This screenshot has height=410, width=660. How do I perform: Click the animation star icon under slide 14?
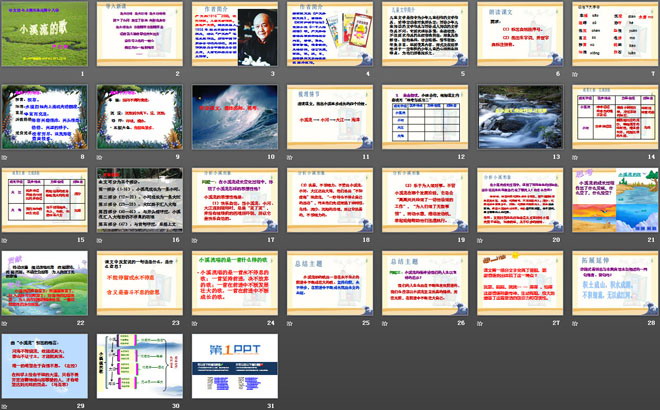click(575, 157)
